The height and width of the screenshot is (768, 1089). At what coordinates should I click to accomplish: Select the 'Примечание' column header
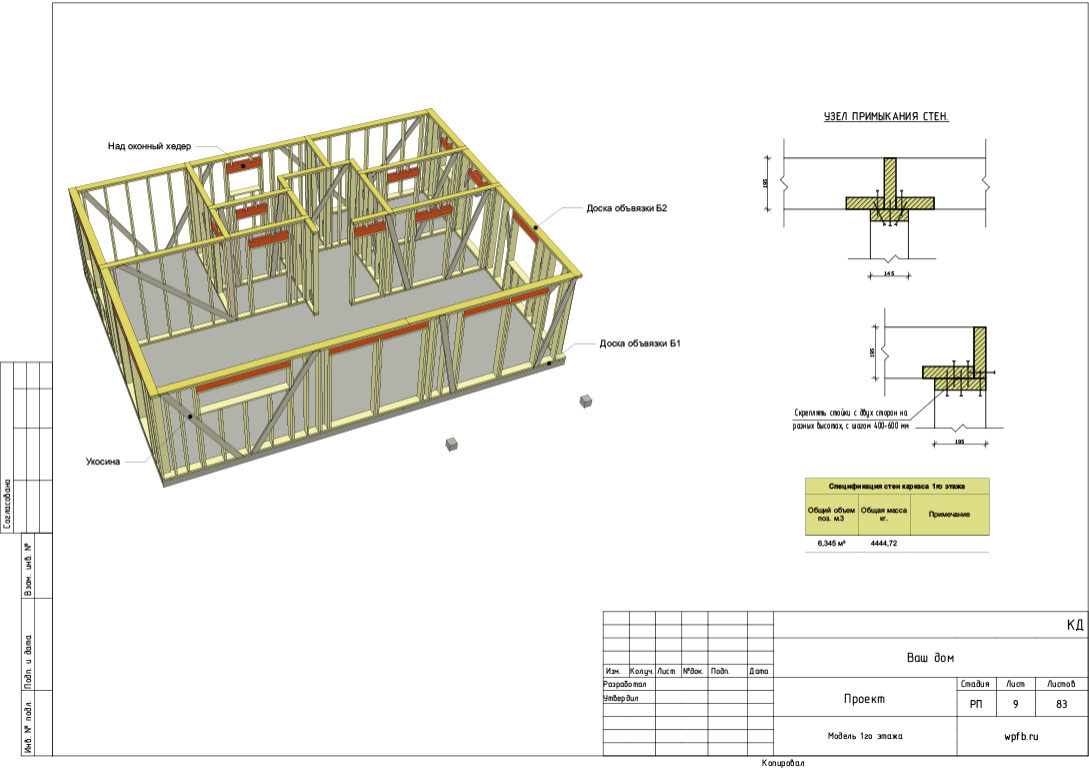[949, 514]
